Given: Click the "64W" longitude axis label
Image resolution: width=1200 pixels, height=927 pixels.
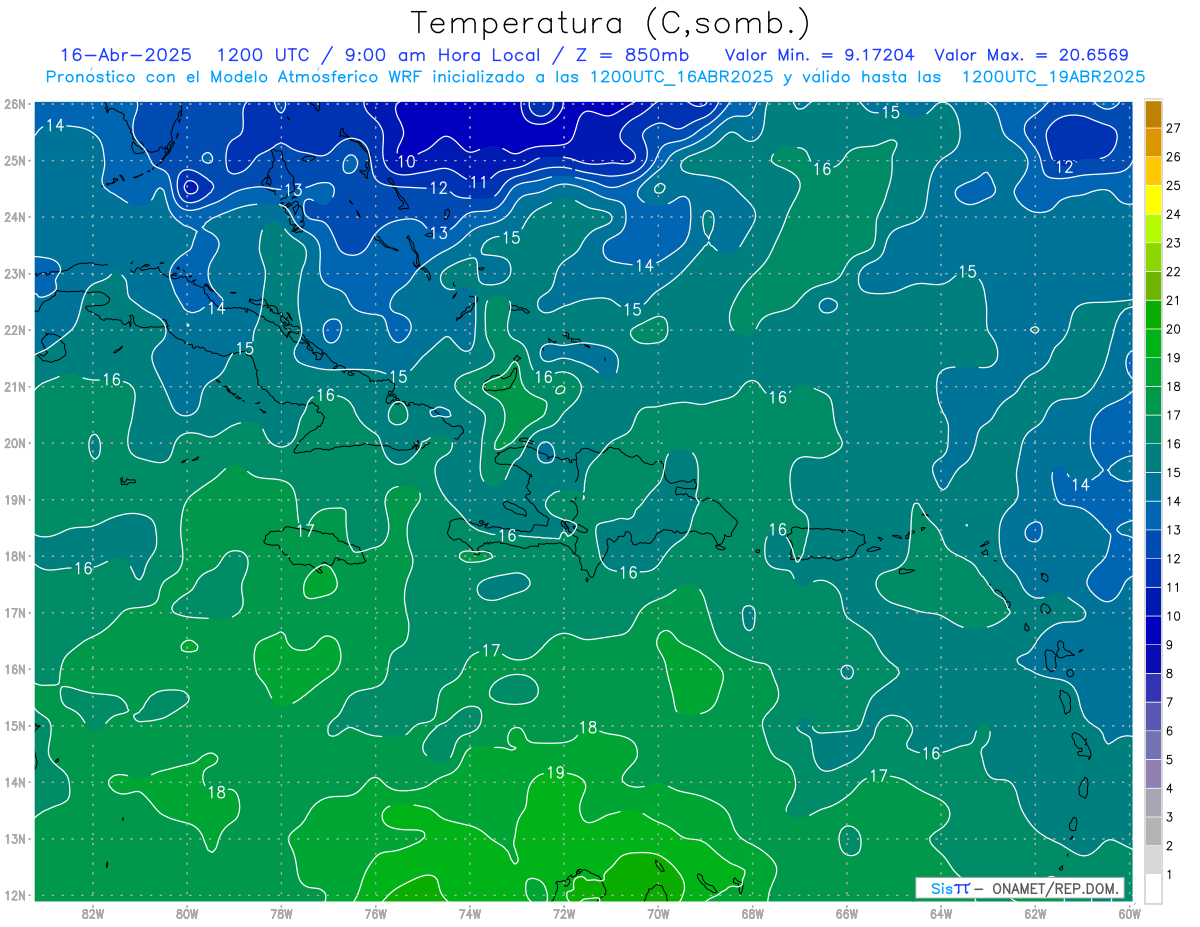Looking at the screenshot, I should tap(941, 912).
